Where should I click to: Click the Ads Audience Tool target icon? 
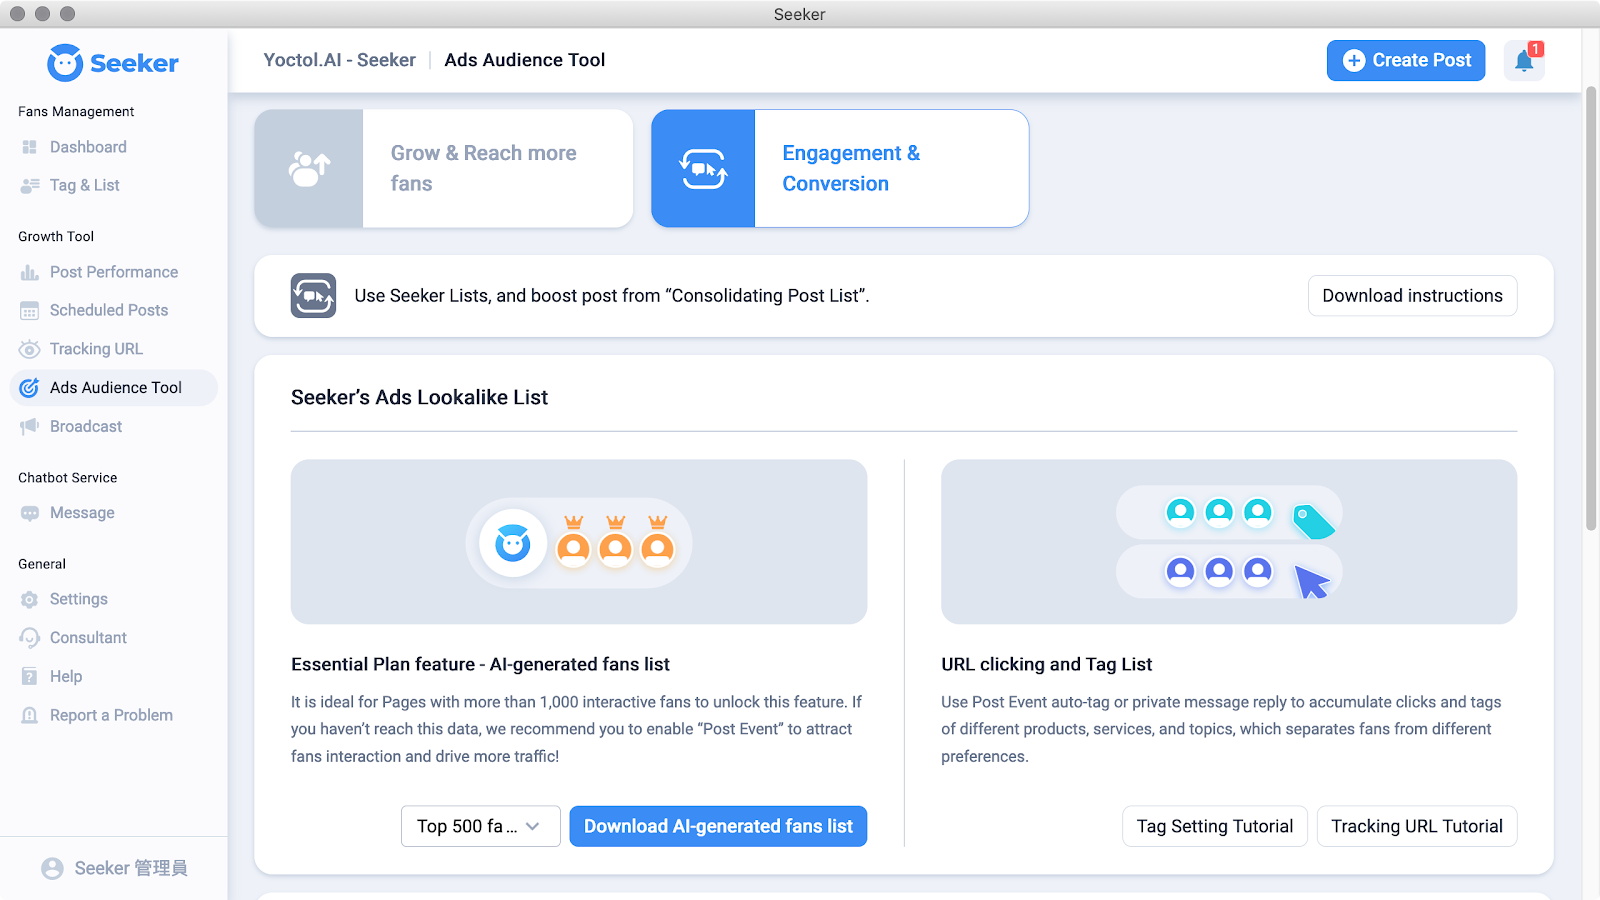coord(30,388)
